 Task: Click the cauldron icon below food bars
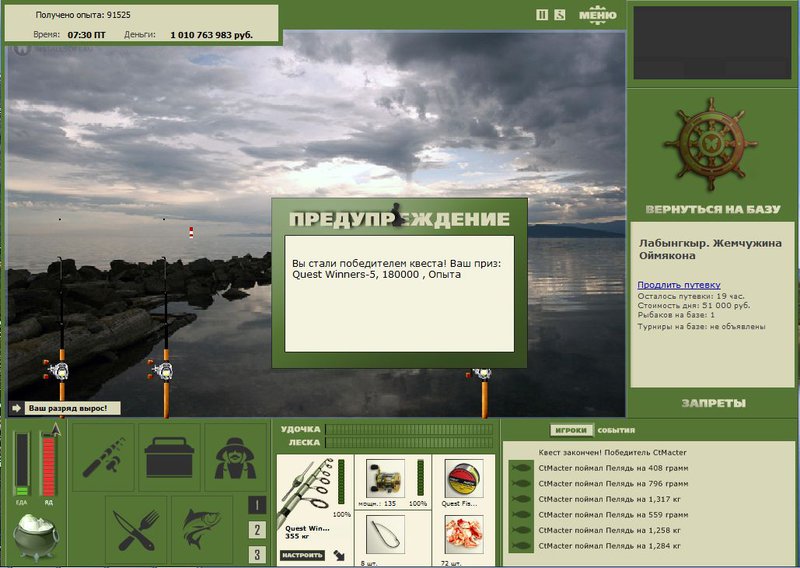[x=35, y=537]
